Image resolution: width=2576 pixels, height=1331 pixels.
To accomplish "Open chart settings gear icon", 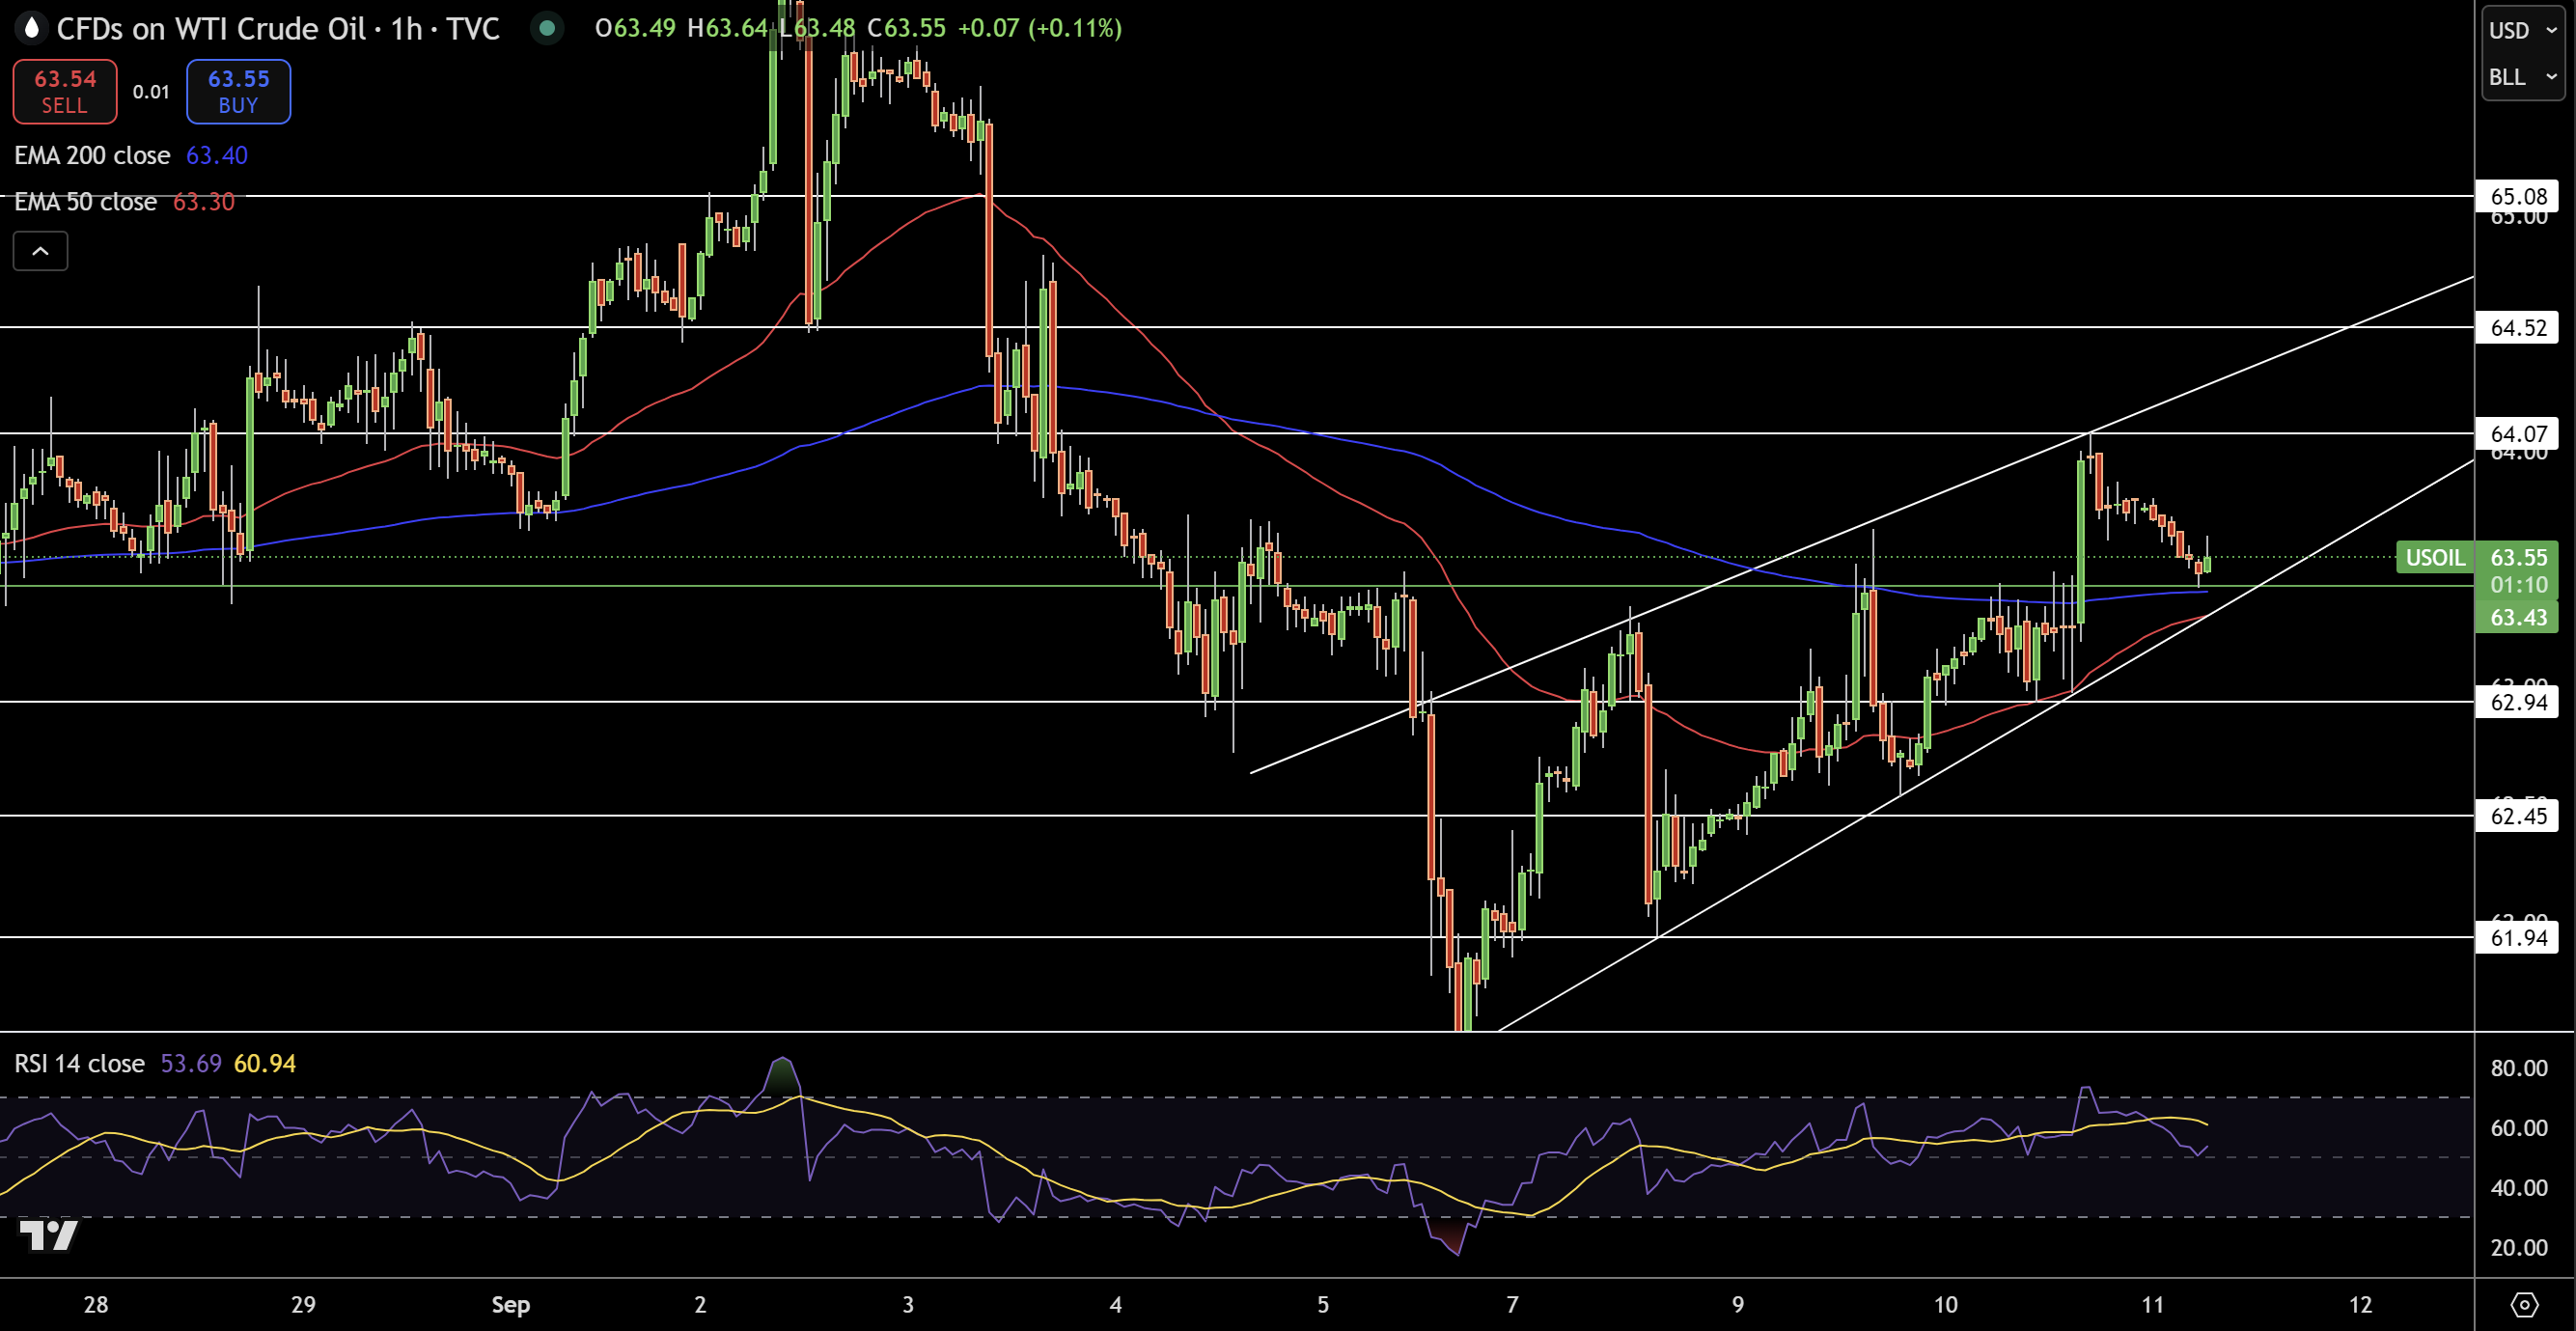I will pos(2525,1304).
